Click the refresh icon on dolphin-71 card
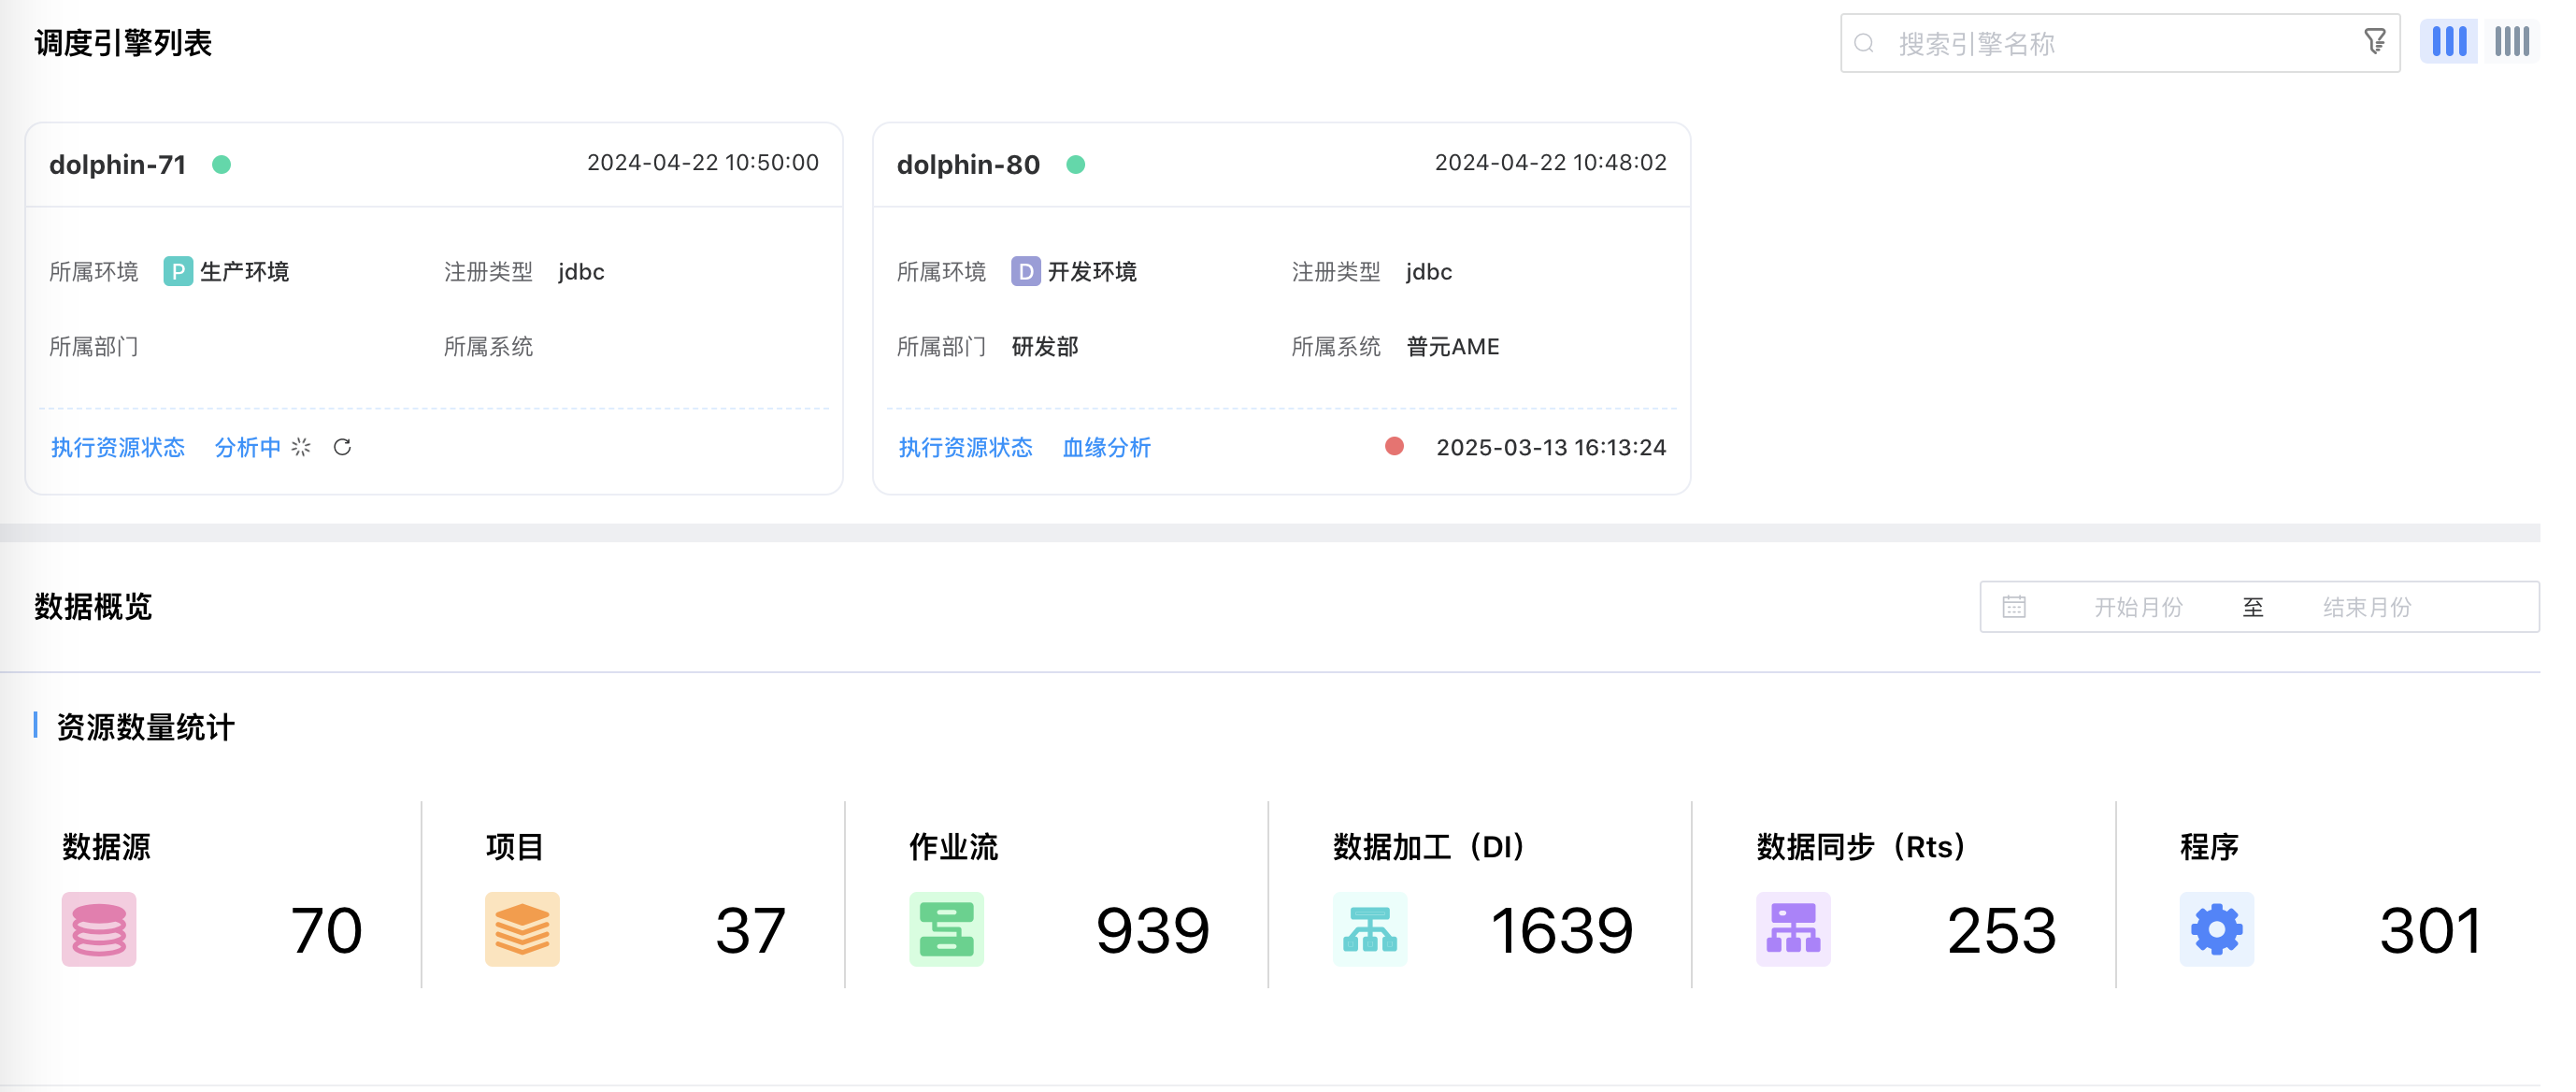This screenshot has height=1092, width=2576. tap(342, 447)
